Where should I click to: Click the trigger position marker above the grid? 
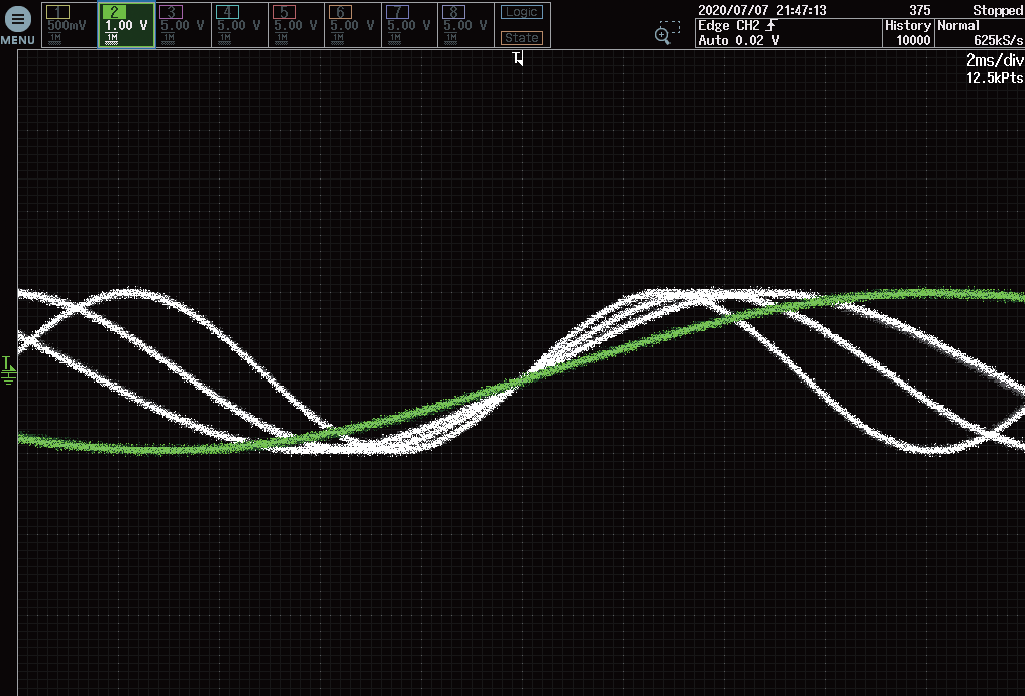click(518, 58)
